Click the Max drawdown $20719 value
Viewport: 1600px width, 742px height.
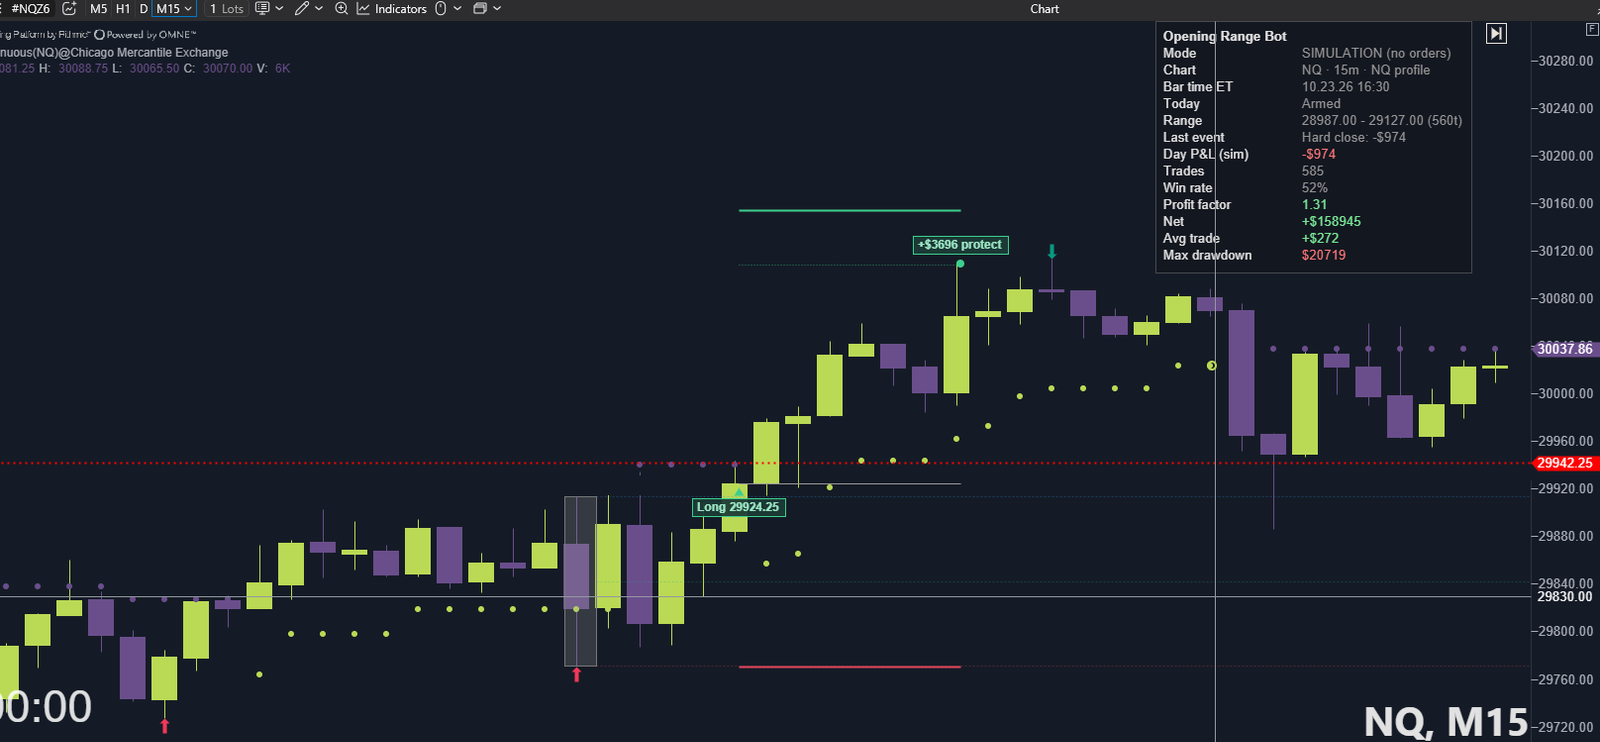pos(1323,255)
